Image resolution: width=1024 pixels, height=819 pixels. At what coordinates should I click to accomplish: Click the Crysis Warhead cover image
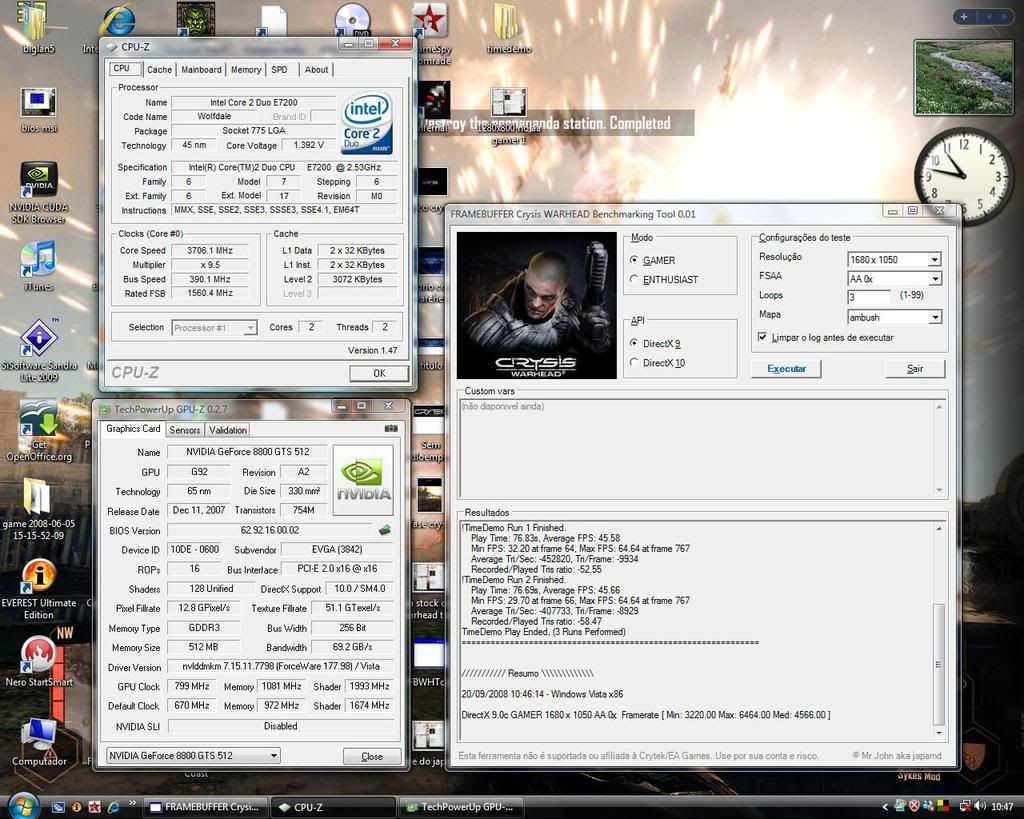[536, 305]
